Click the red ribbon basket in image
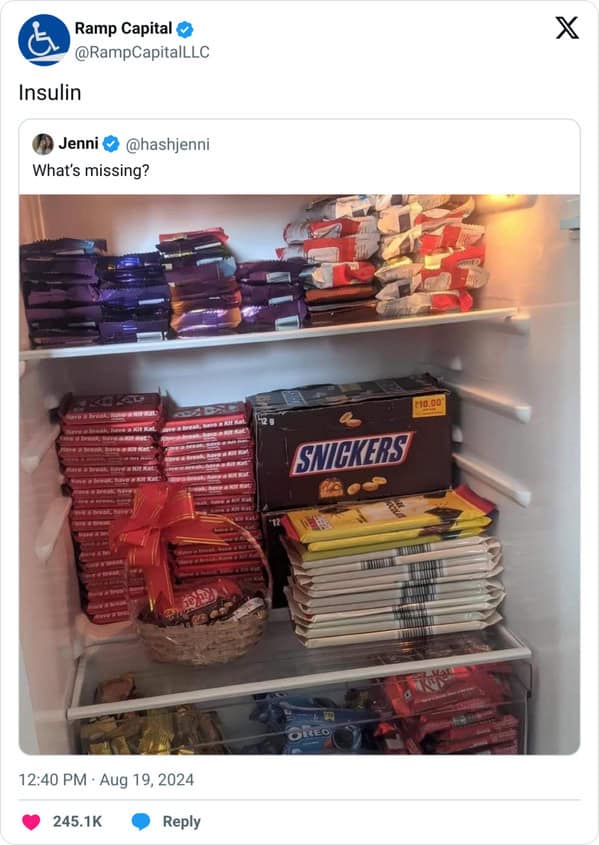 point(196,577)
